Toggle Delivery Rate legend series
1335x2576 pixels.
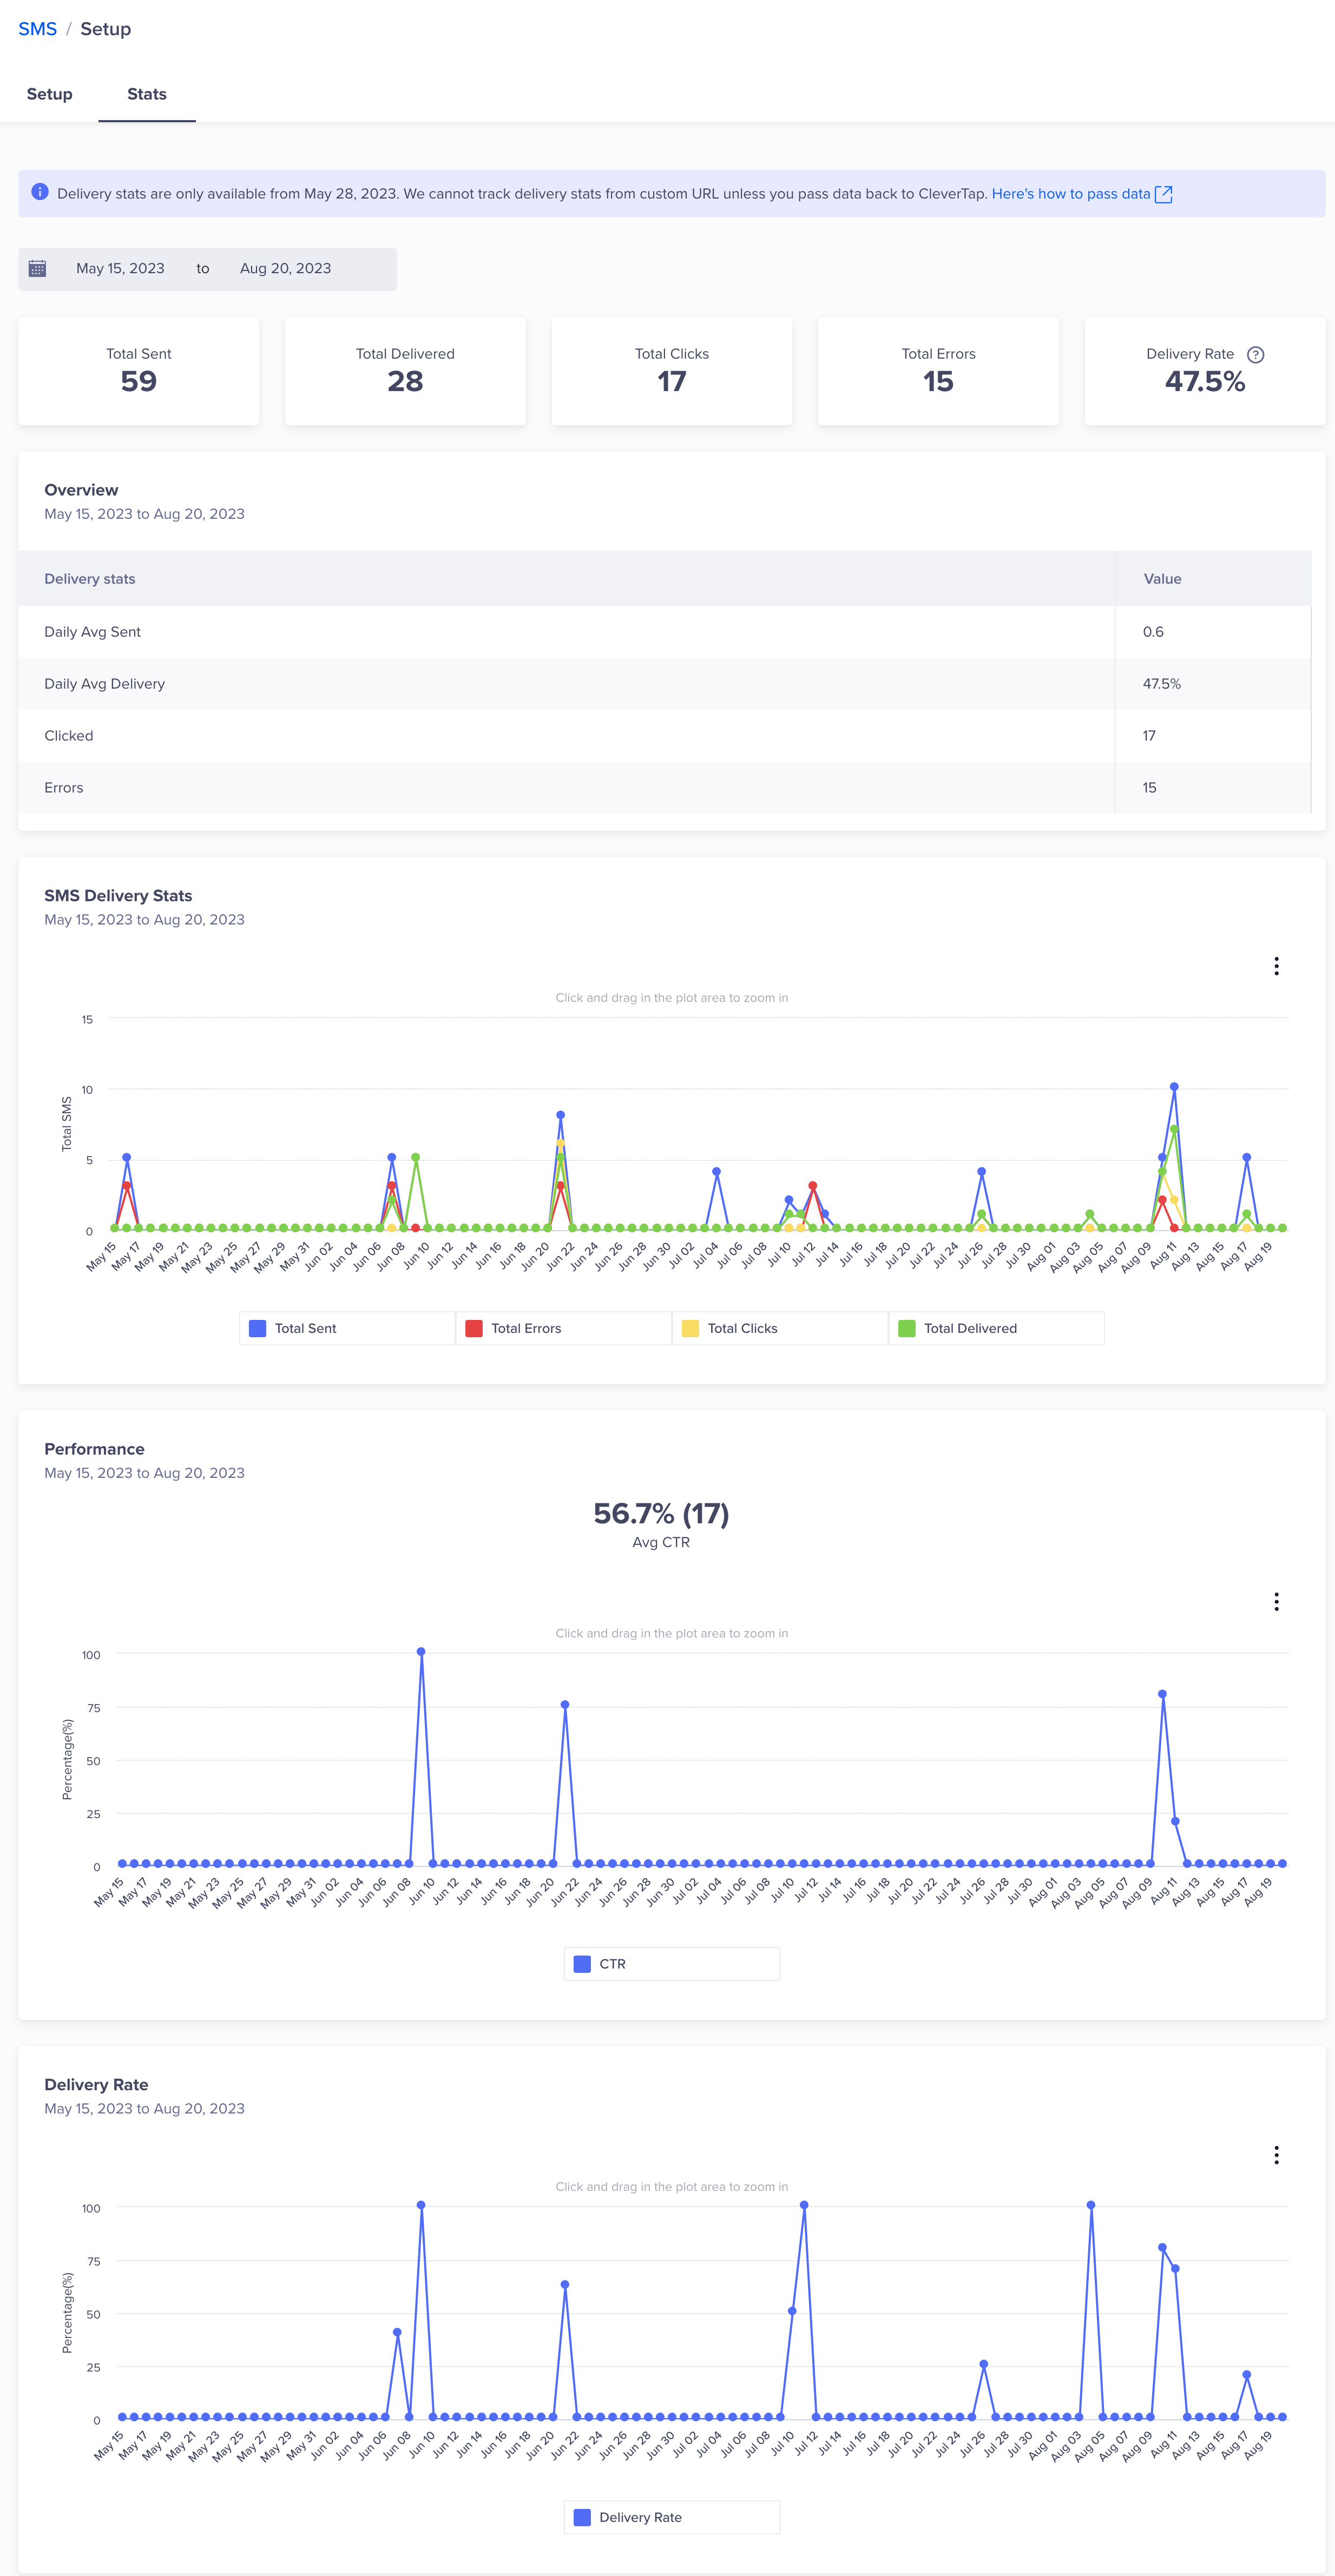(x=672, y=2517)
